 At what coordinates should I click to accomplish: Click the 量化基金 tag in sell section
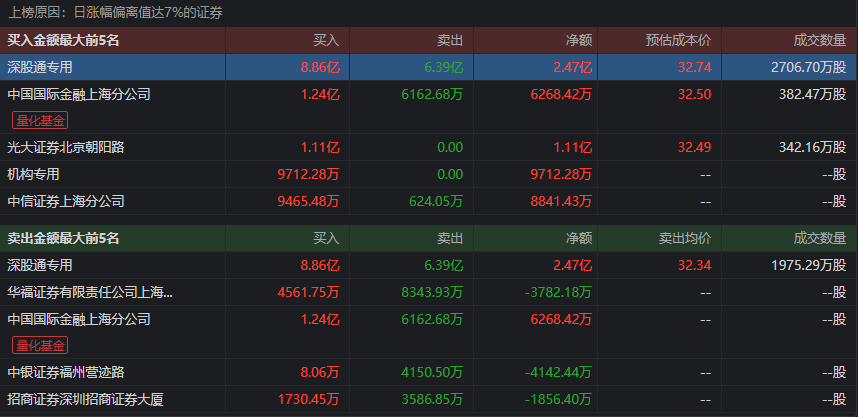point(40,345)
